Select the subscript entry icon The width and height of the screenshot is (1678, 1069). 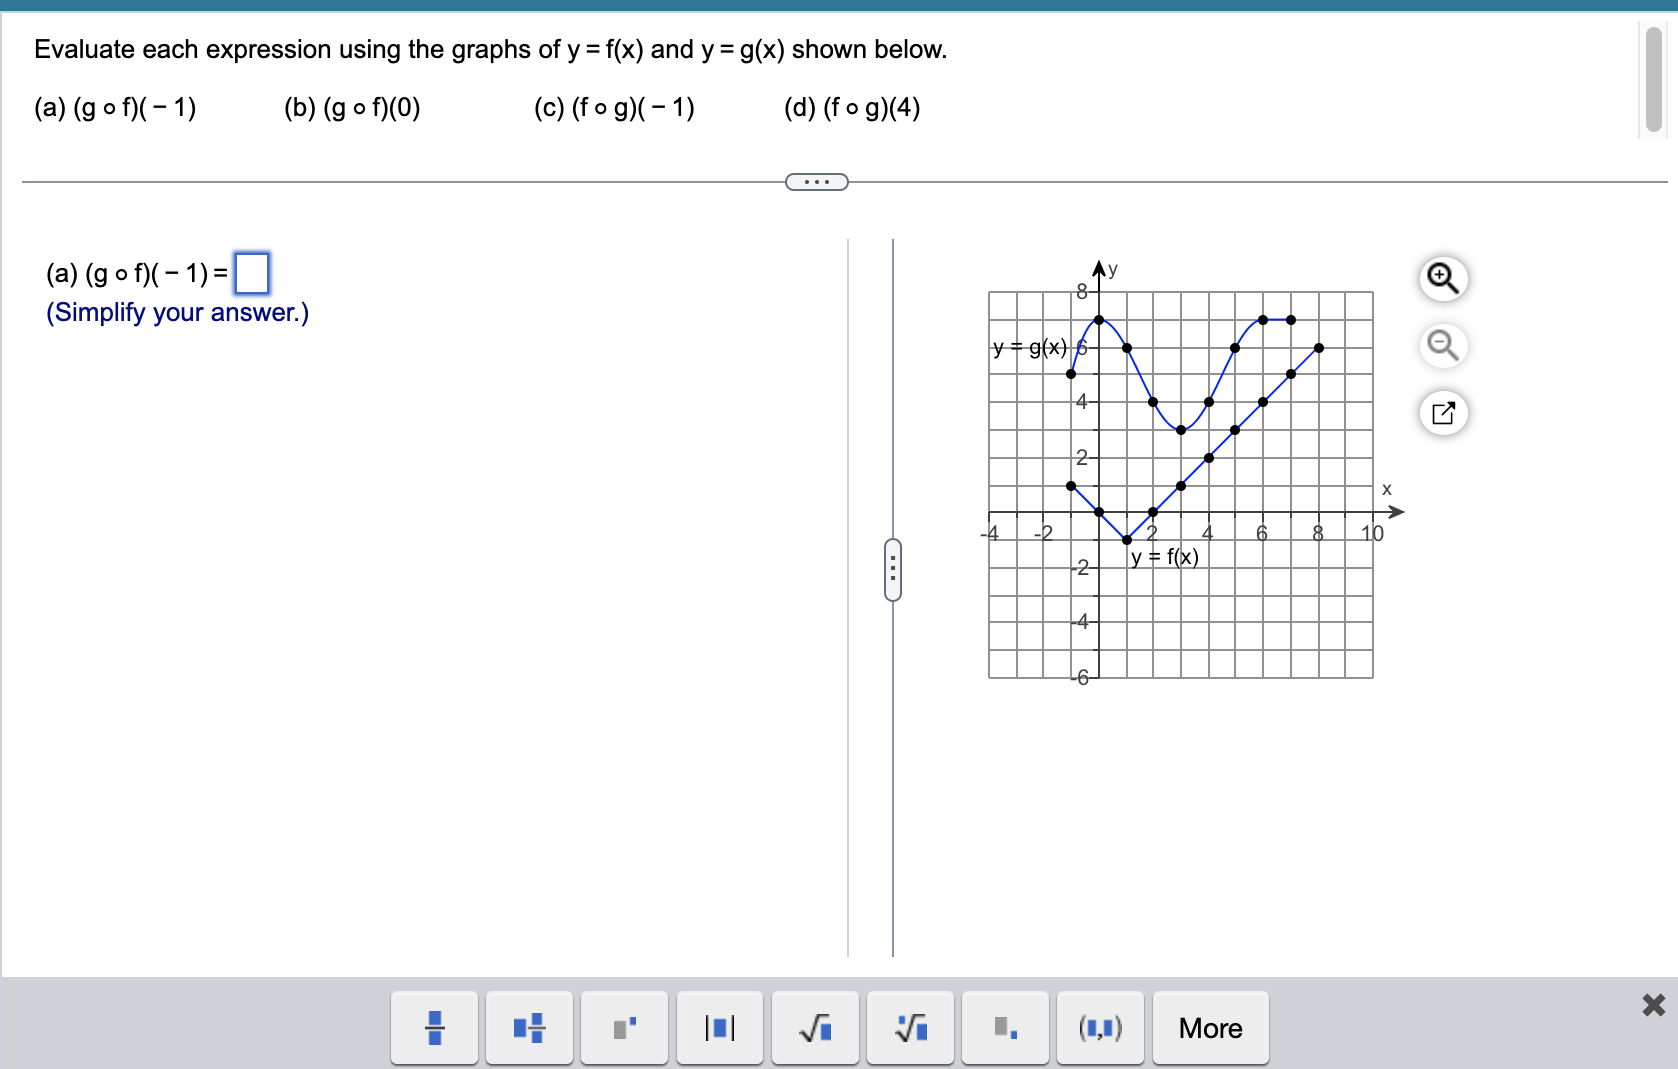(x=1005, y=1027)
